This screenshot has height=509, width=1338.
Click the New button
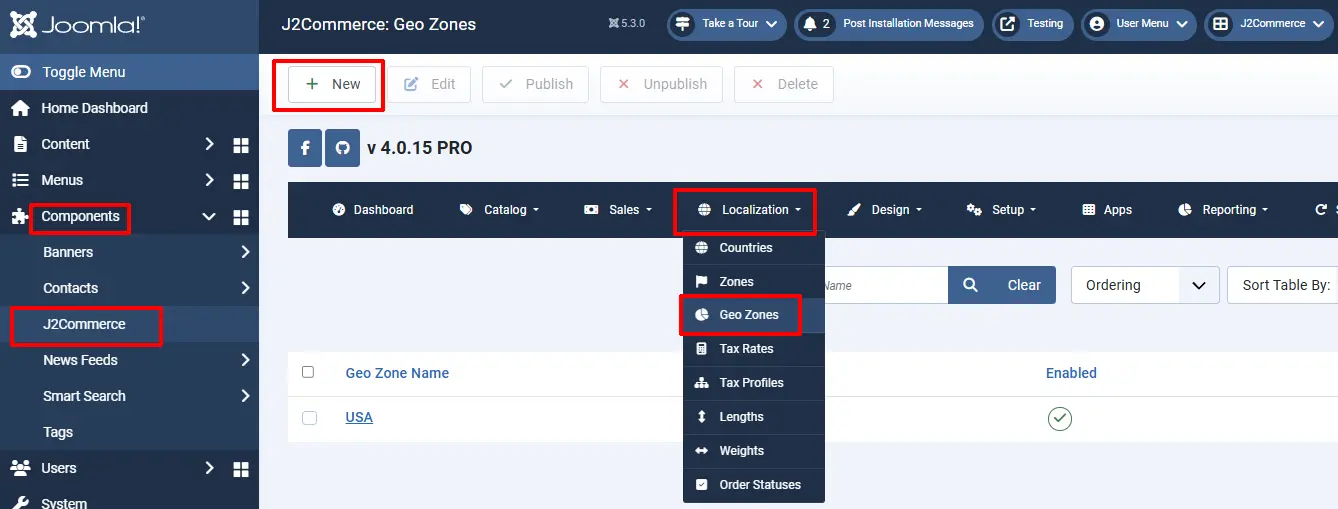[x=332, y=84]
